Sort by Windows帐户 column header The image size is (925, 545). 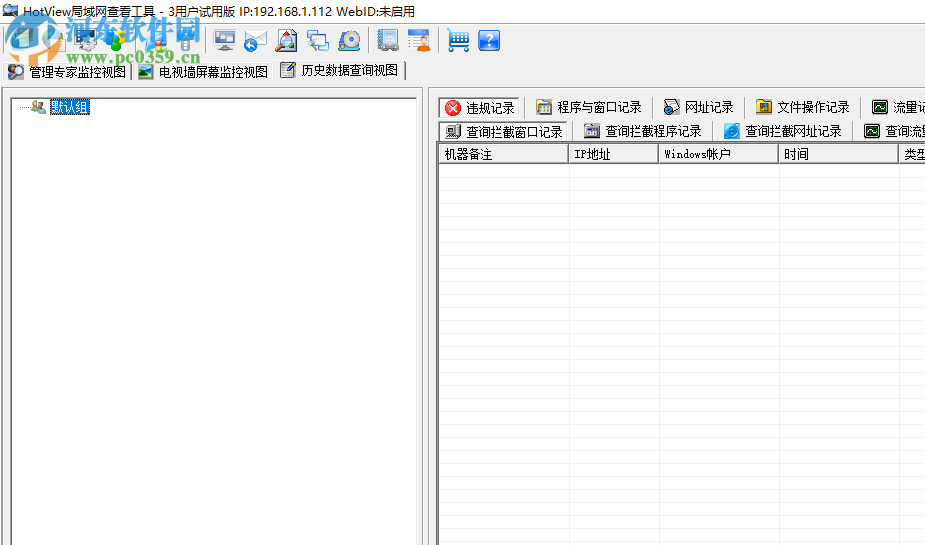tap(719, 155)
